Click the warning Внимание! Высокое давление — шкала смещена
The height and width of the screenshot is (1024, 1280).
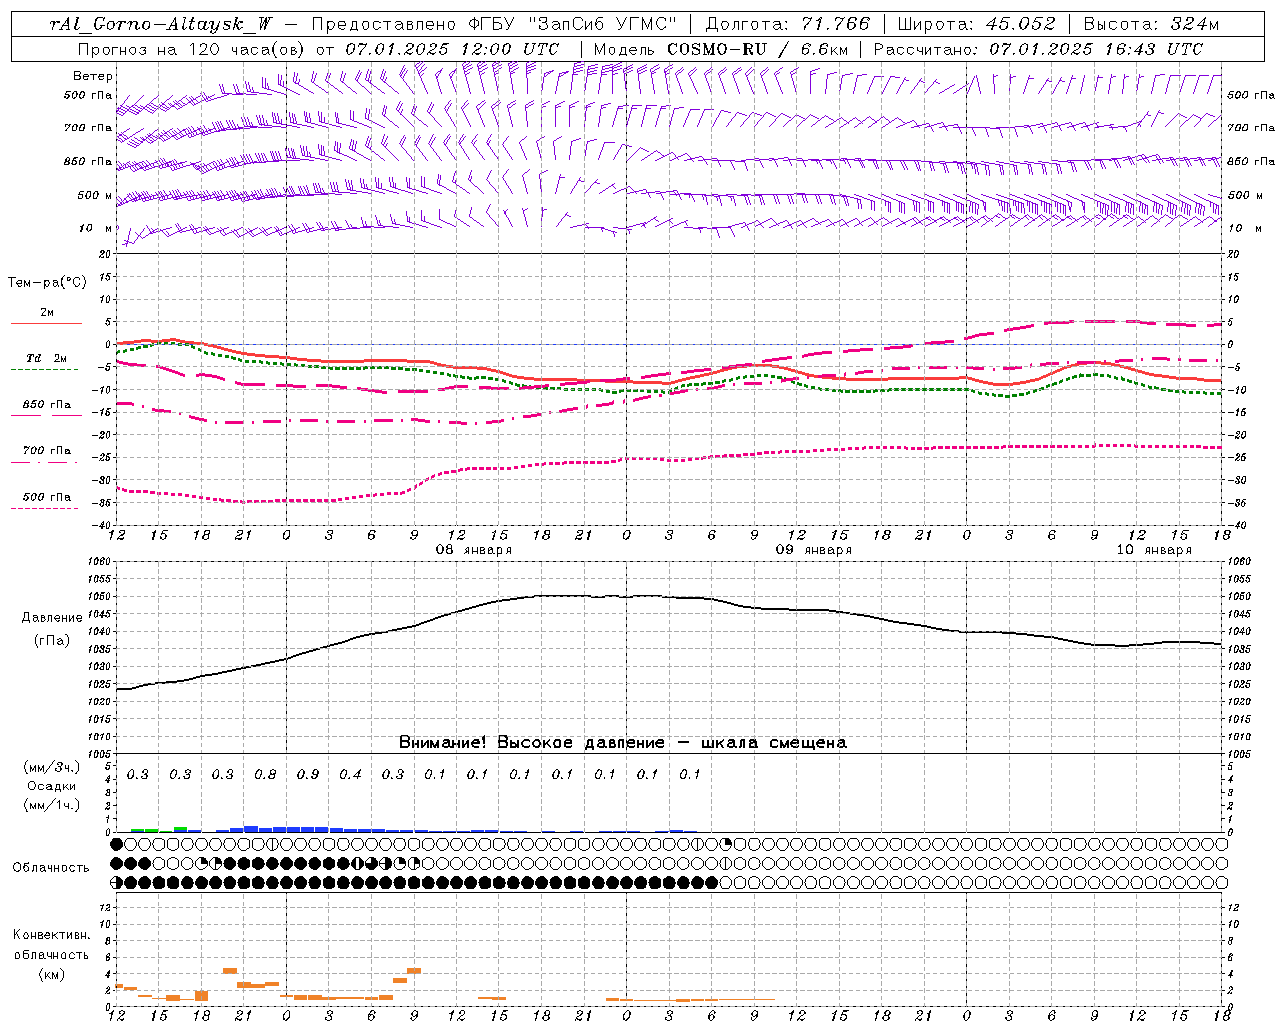point(623,742)
